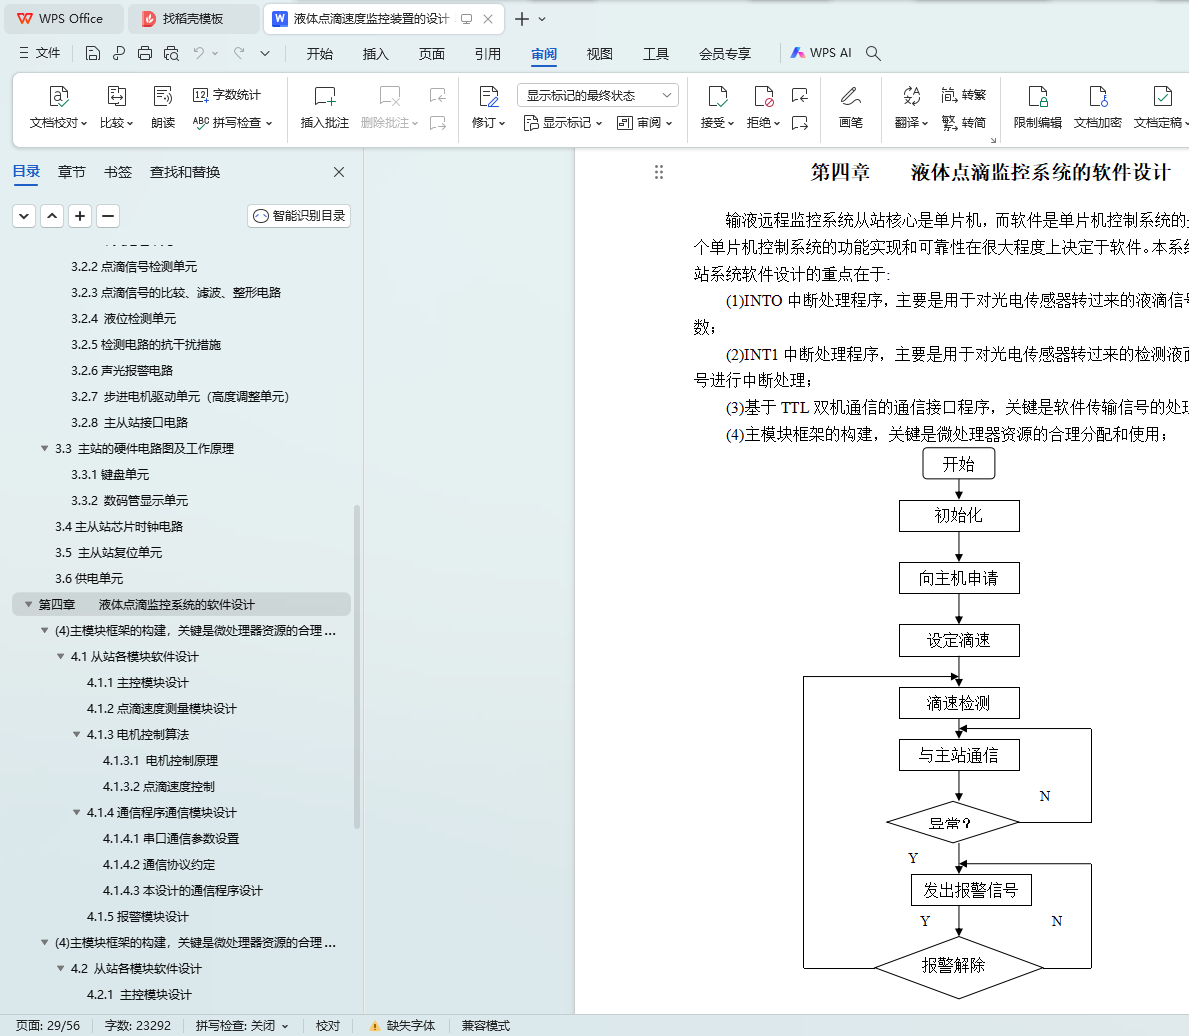Switch to the 书签 navigation tab
Screen dimensions: 1189x1036
(x=118, y=172)
